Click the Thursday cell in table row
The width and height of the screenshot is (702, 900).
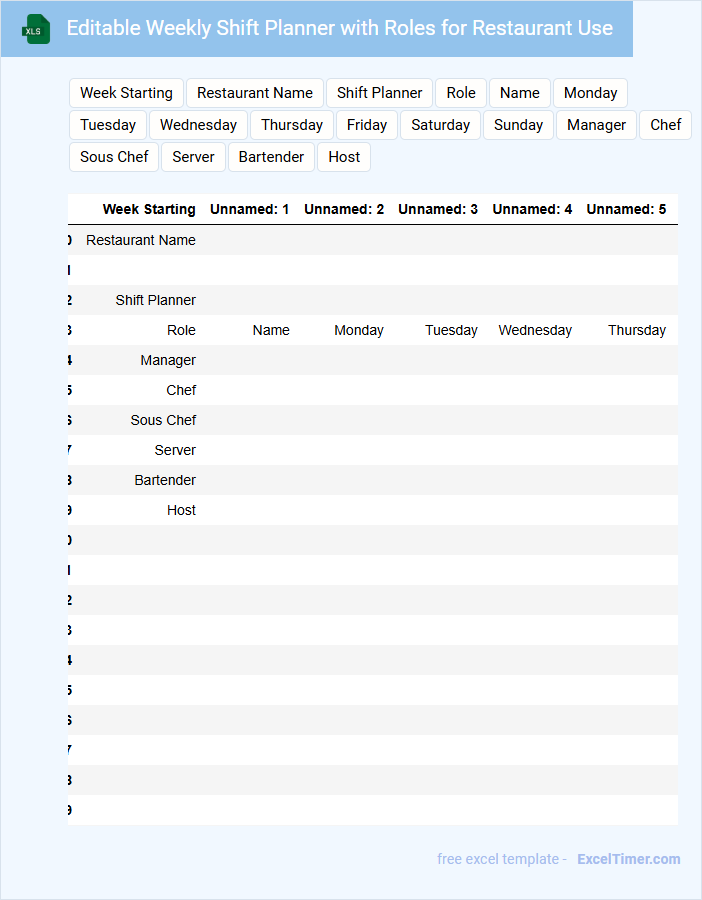(636, 330)
